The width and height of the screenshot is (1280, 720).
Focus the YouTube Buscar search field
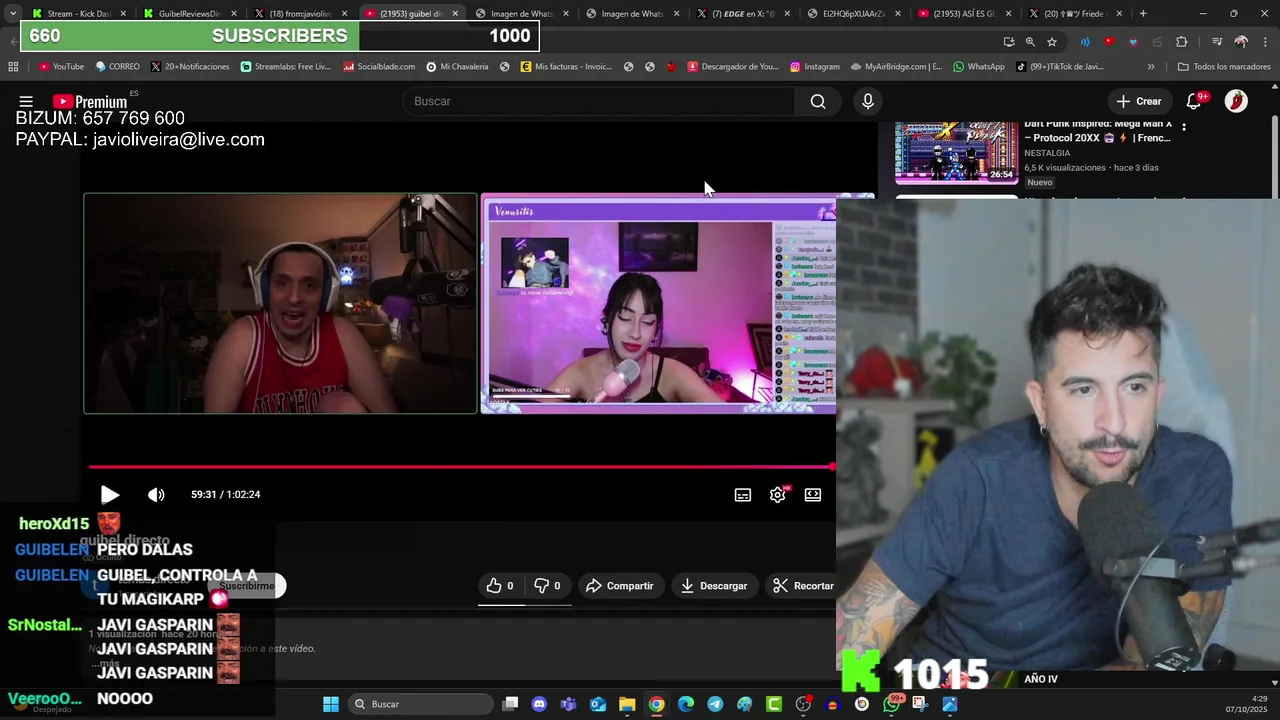tap(598, 101)
